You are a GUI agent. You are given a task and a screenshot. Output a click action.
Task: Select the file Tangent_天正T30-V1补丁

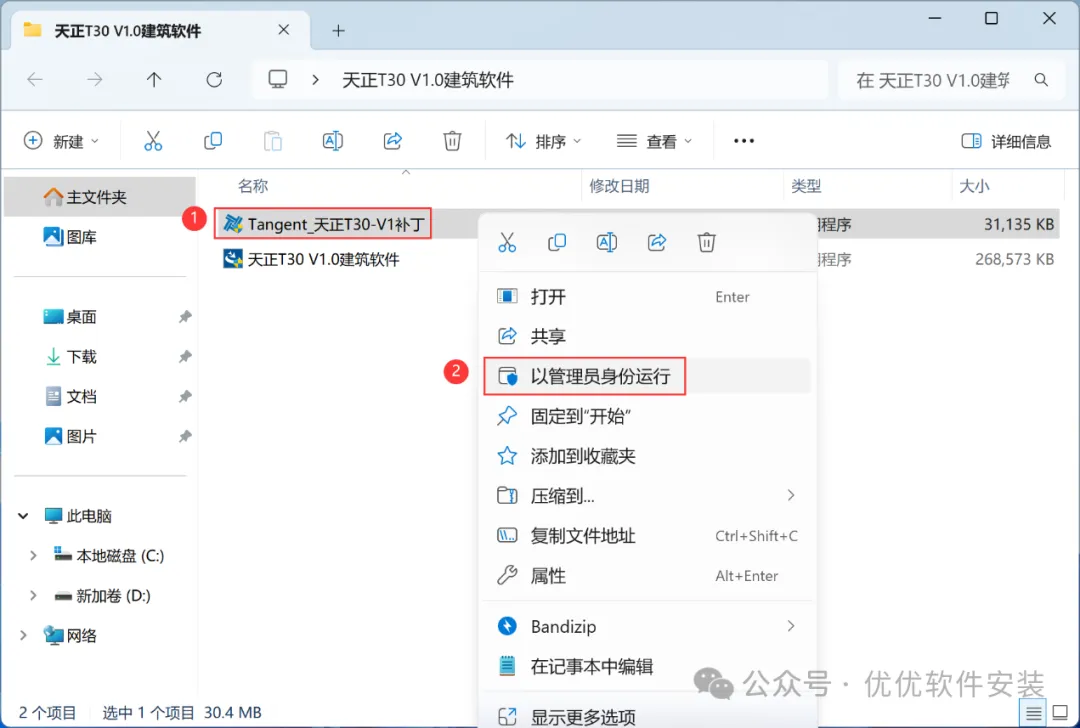pyautogui.click(x=323, y=223)
